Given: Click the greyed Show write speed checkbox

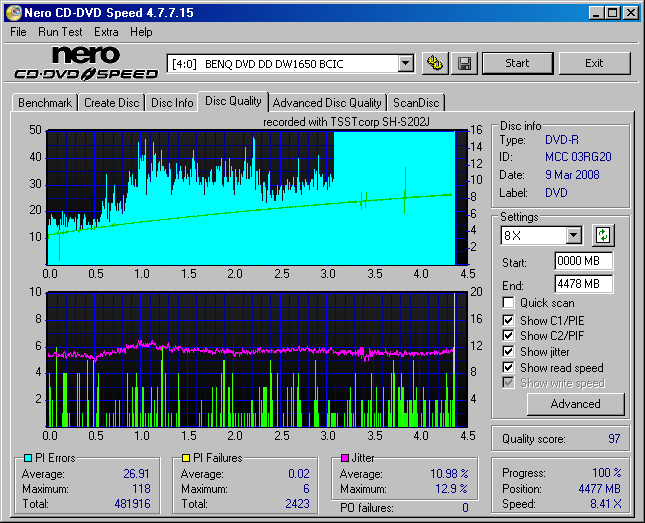Looking at the screenshot, I should (x=508, y=383).
